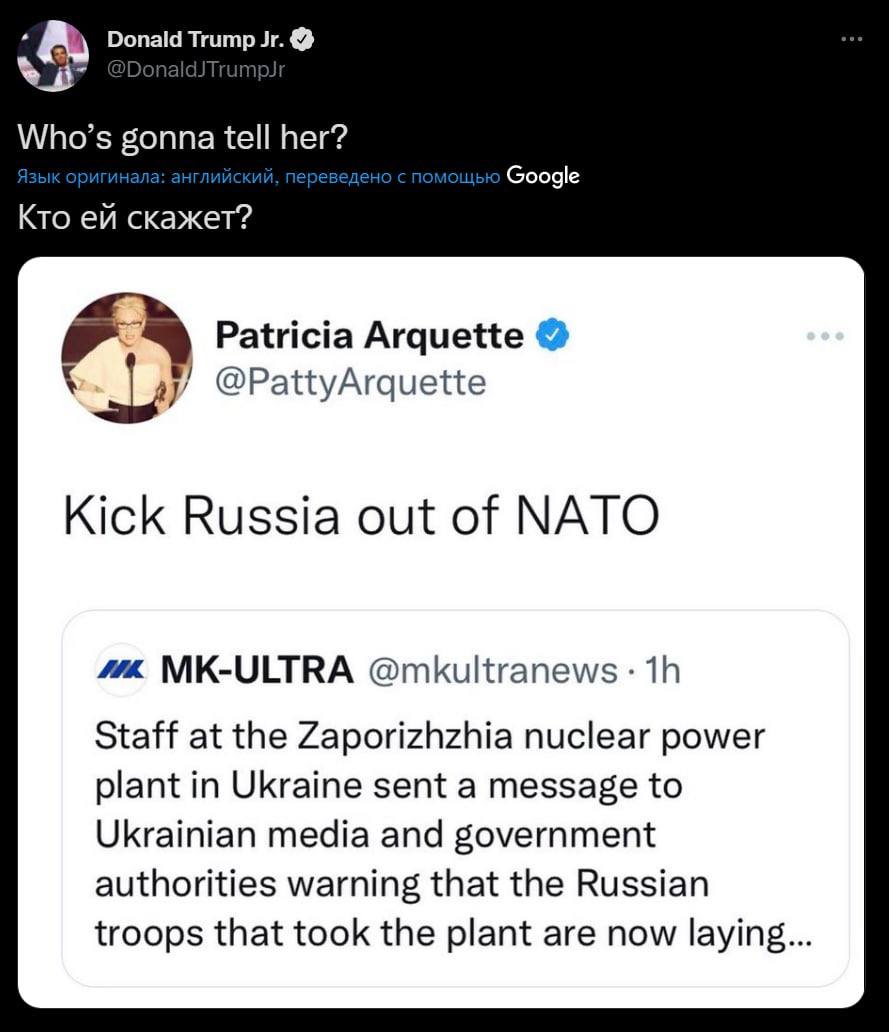Click the translated text "Кто ей скажет?"
The height and width of the screenshot is (1032, 889).
(x=135, y=217)
